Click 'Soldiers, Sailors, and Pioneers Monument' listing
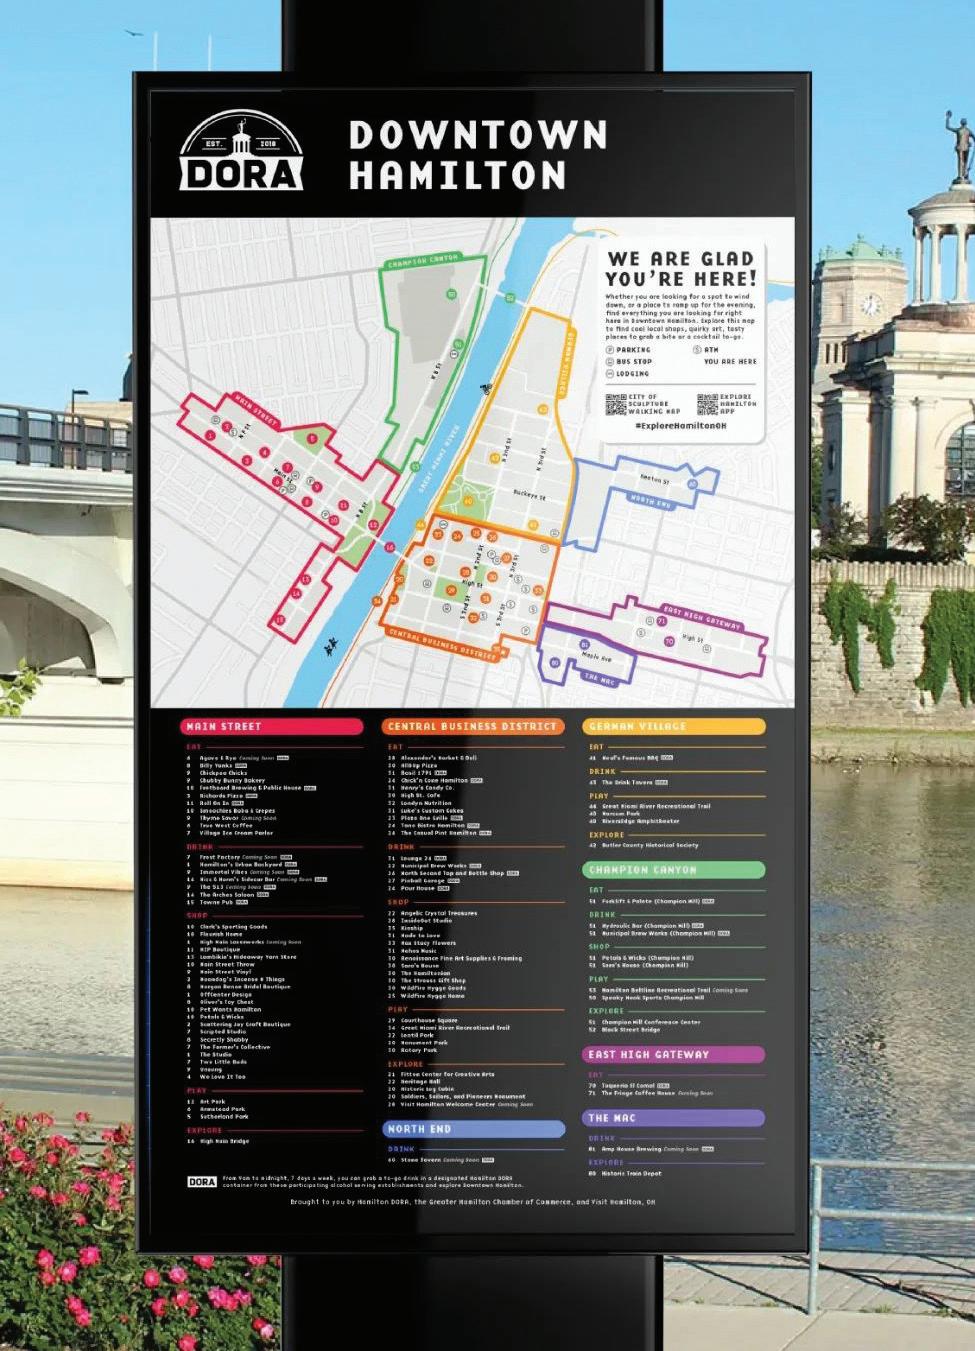975x1351 pixels. click(x=463, y=1097)
